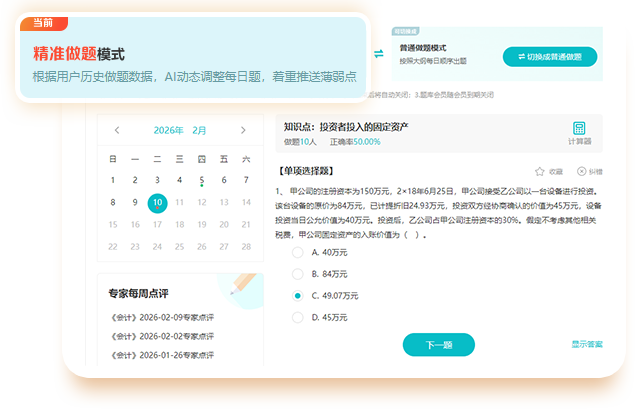Image resolution: width=635 pixels, height=409 pixels.
Task: Open the 2026年 2月 month picker
Action: [180, 130]
